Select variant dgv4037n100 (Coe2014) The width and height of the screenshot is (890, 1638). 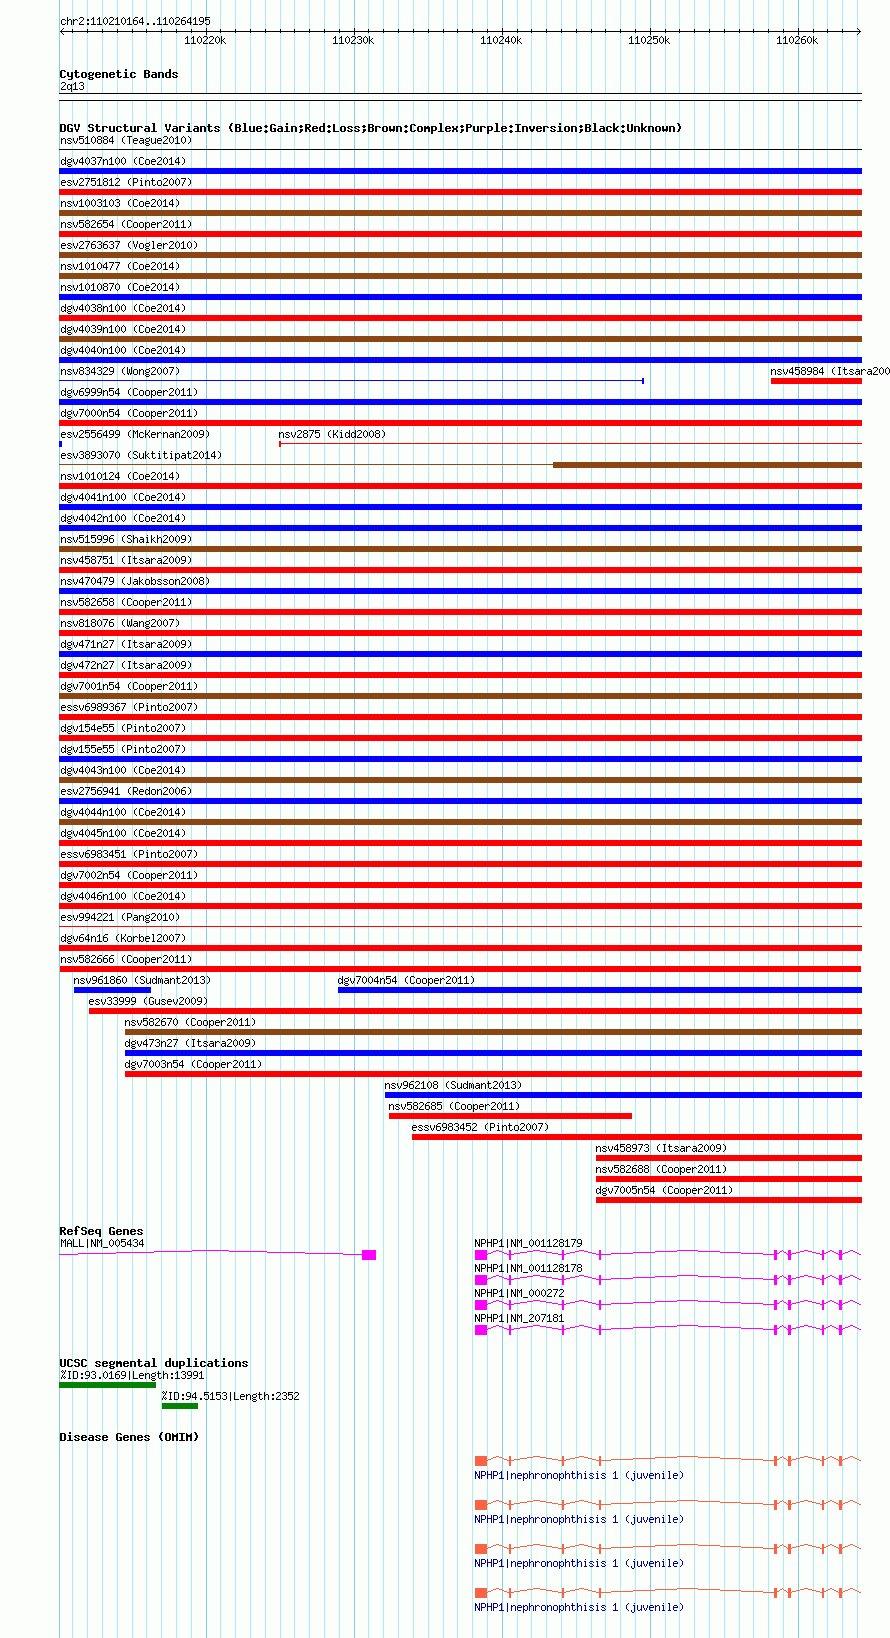(123, 161)
